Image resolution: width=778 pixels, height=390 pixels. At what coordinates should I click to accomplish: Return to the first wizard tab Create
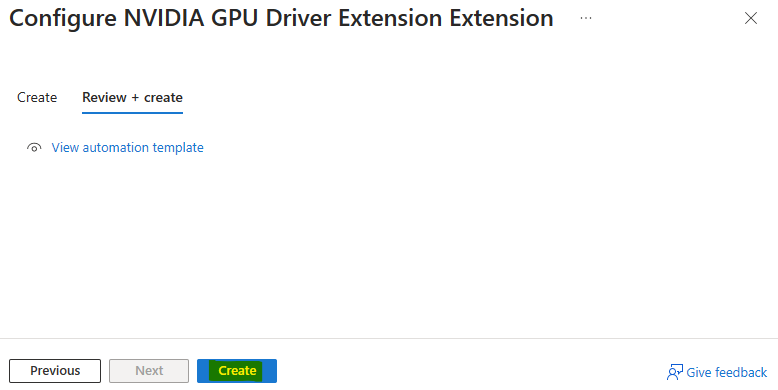tap(37, 97)
